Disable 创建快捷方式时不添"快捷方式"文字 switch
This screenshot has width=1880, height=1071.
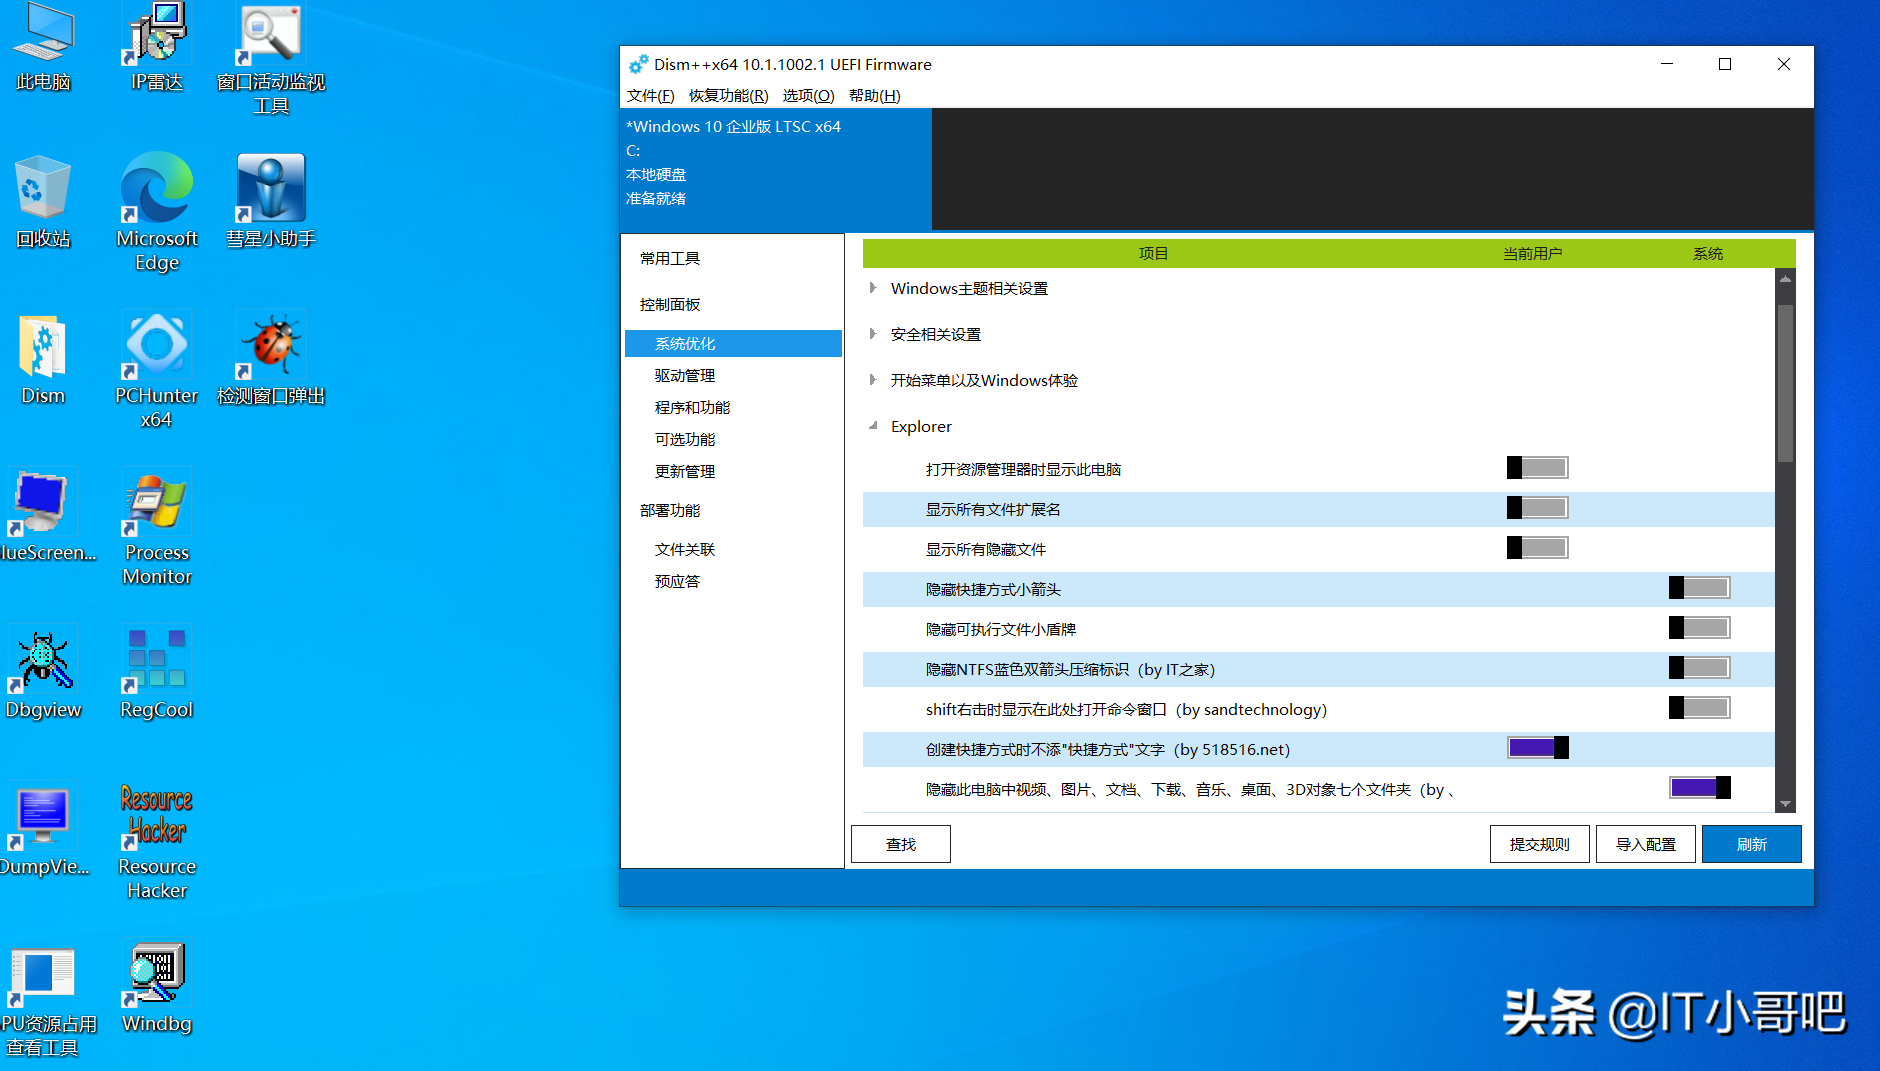click(1538, 748)
